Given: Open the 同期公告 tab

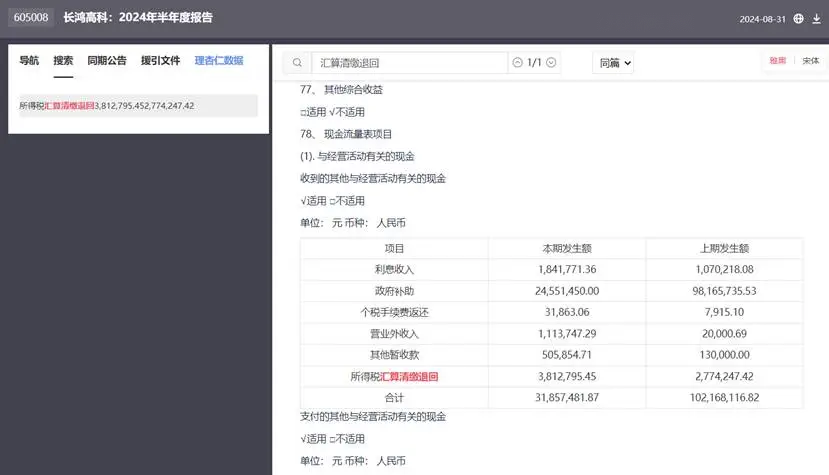Looking at the screenshot, I should point(107,60).
